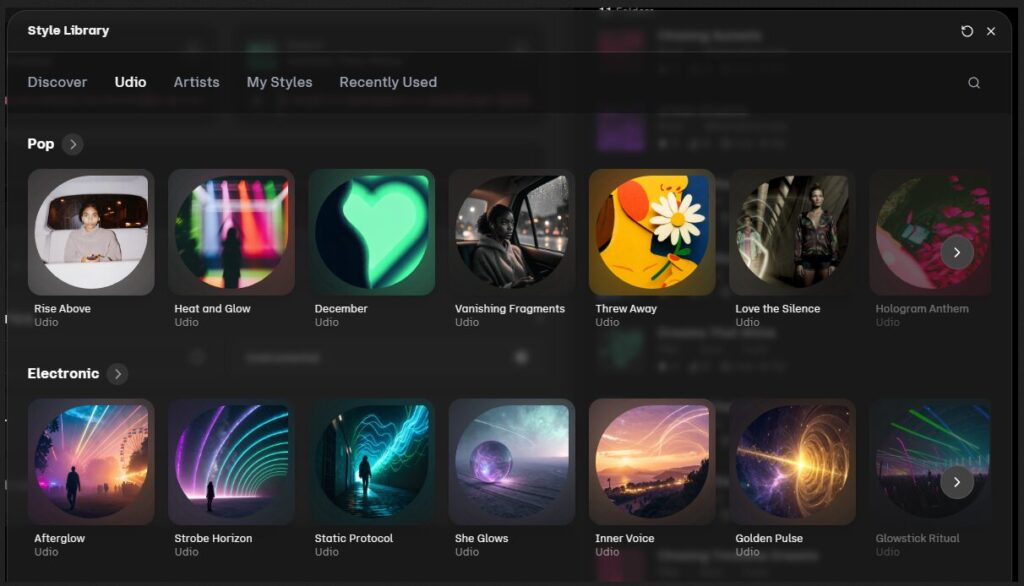The width and height of the screenshot is (1024, 586).
Task: Go to the My Styles tab
Action: 280,82
